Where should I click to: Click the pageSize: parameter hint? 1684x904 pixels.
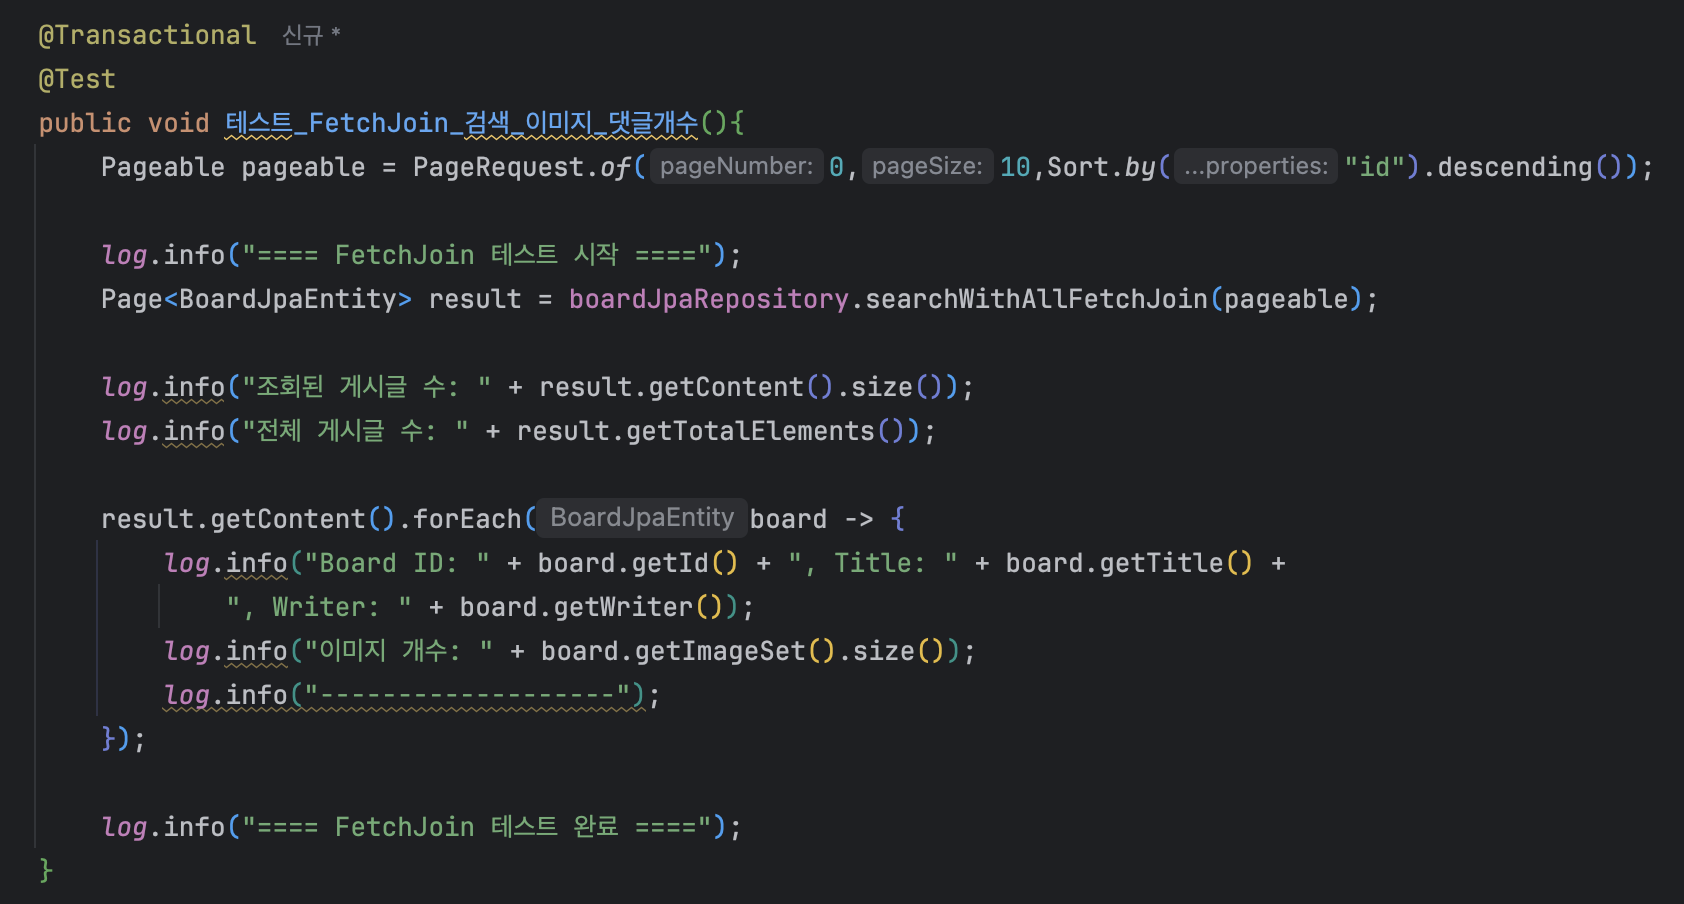(x=927, y=166)
